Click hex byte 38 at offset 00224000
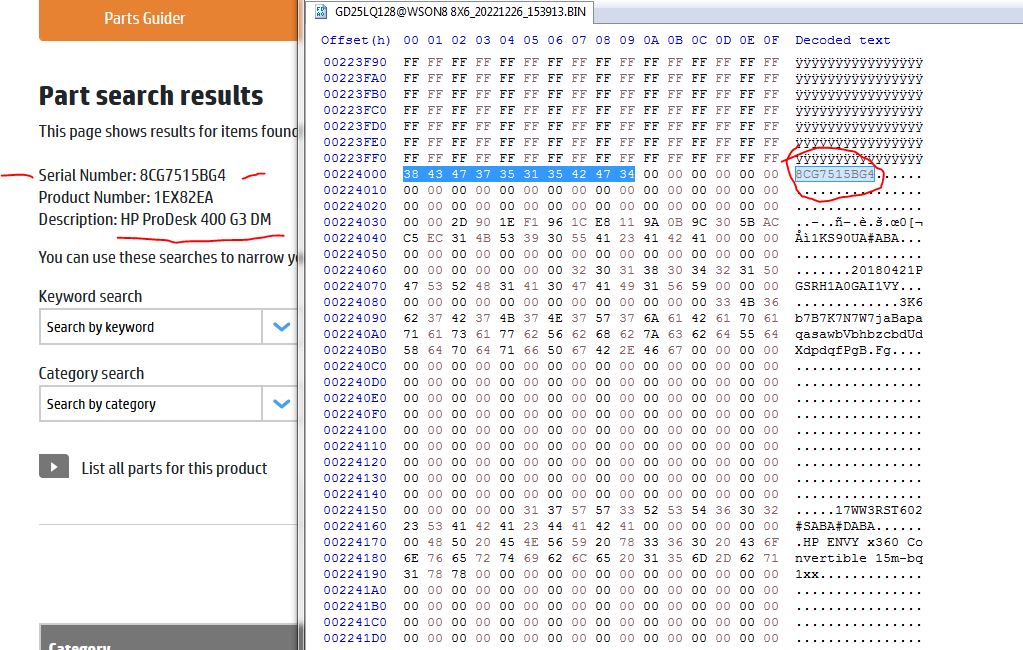1023x650 pixels. [x=411, y=174]
